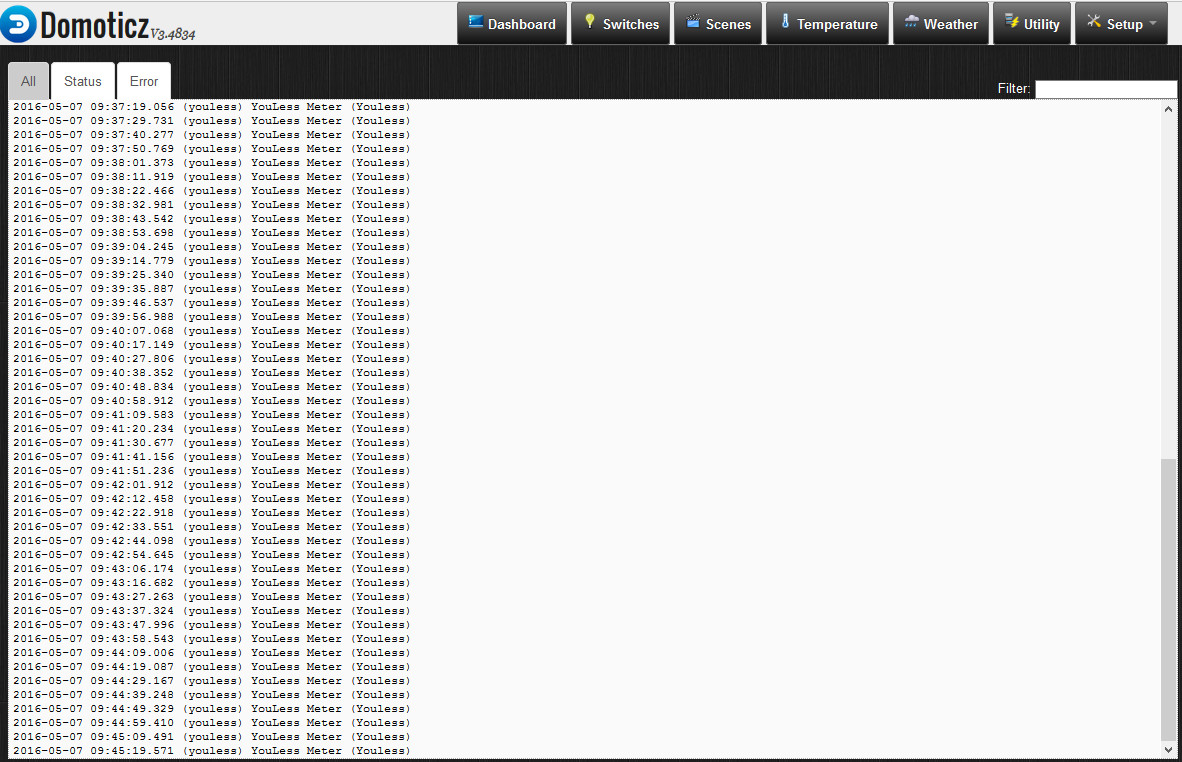Select log entry at 09:39:35.887
Image resolution: width=1182 pixels, height=762 pixels.
coord(212,289)
